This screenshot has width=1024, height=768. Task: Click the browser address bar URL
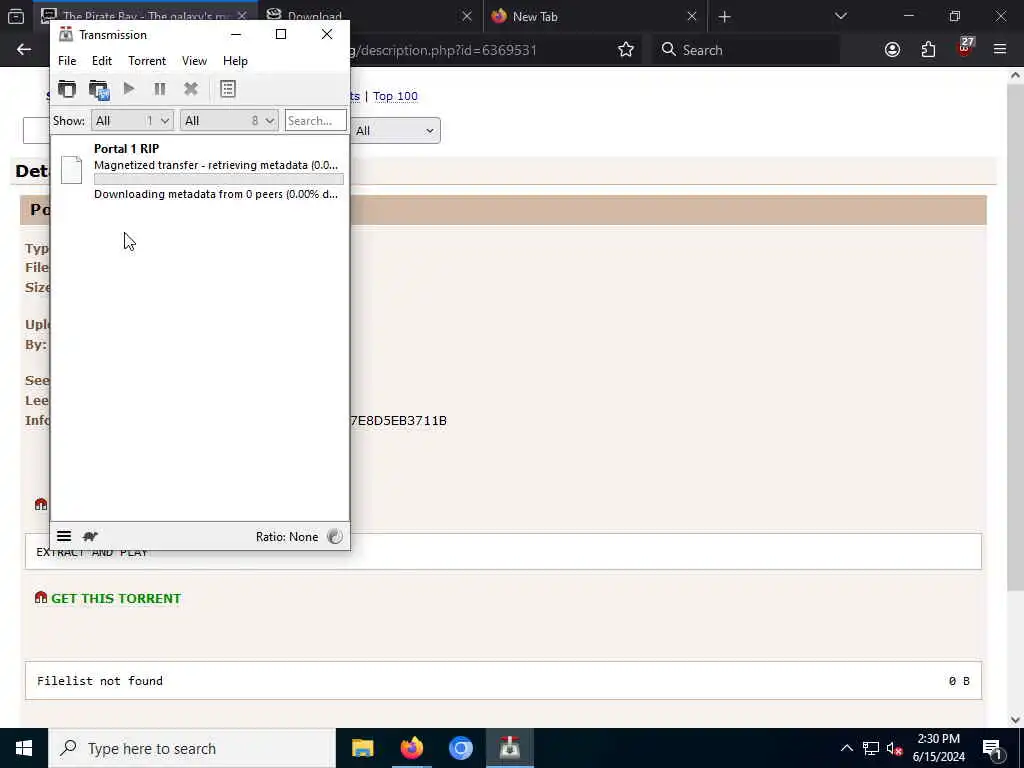point(444,50)
